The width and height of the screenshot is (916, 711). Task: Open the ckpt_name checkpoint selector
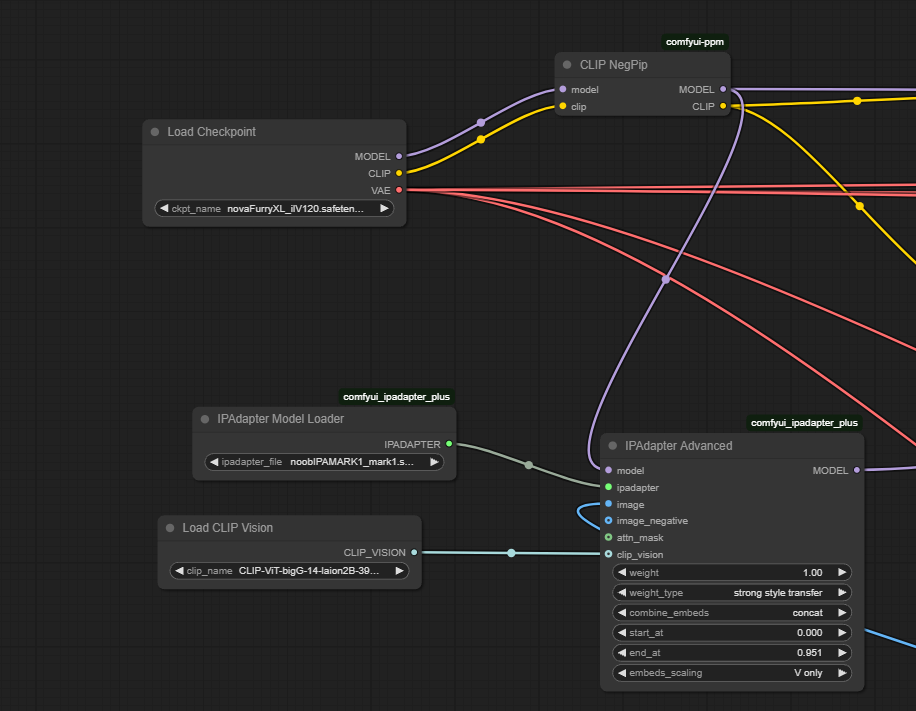tap(274, 209)
